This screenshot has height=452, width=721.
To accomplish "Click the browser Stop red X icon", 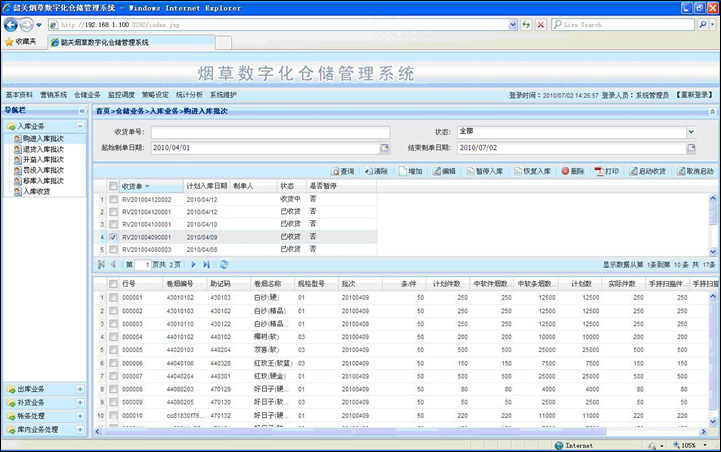I will (x=541, y=25).
